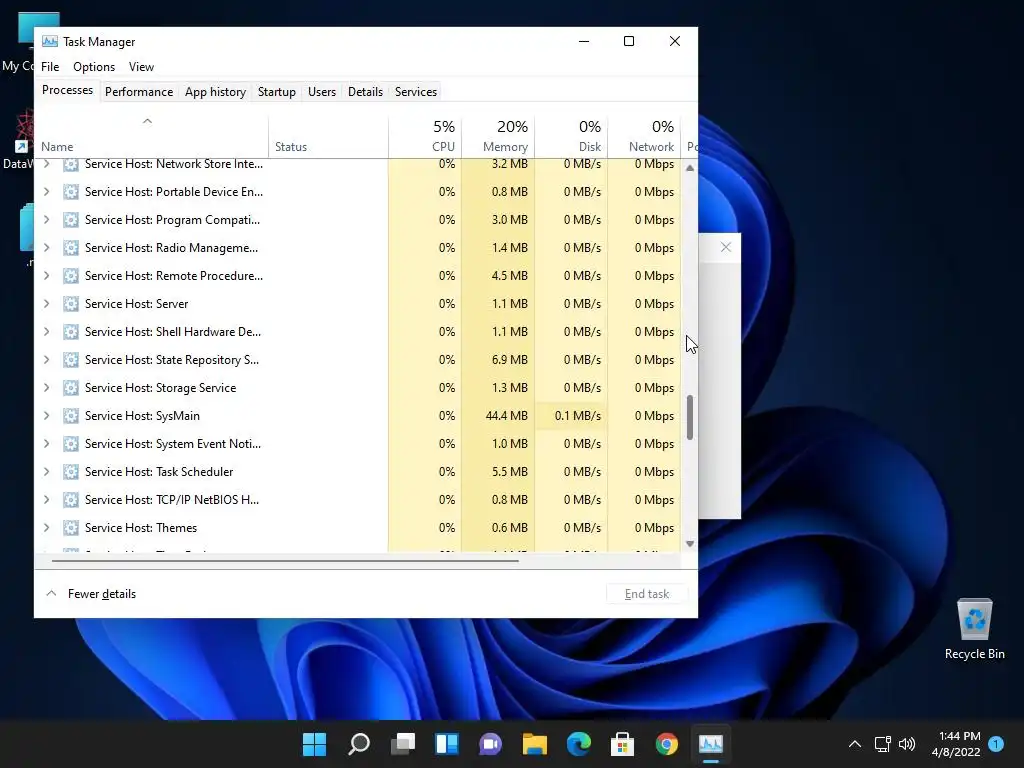
Task: Switch to the Performance tab
Action: [139, 92]
